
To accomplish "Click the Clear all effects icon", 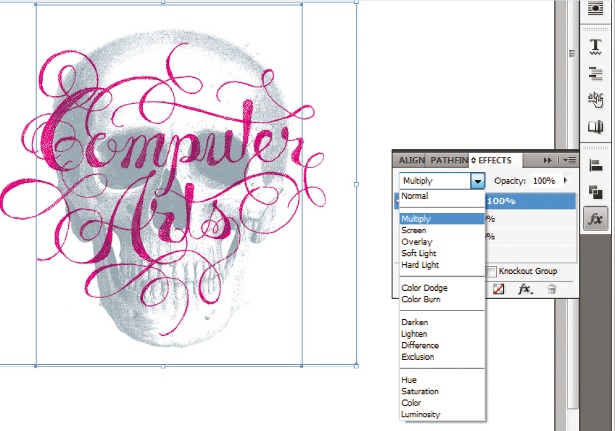I will point(498,289).
